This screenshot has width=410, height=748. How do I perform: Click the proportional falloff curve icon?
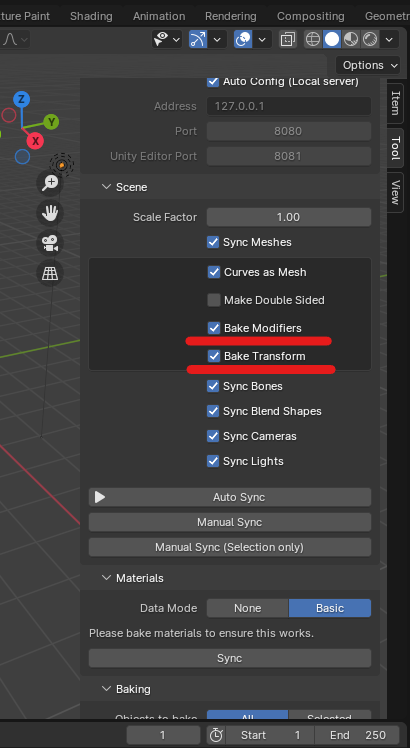click(x=9, y=39)
